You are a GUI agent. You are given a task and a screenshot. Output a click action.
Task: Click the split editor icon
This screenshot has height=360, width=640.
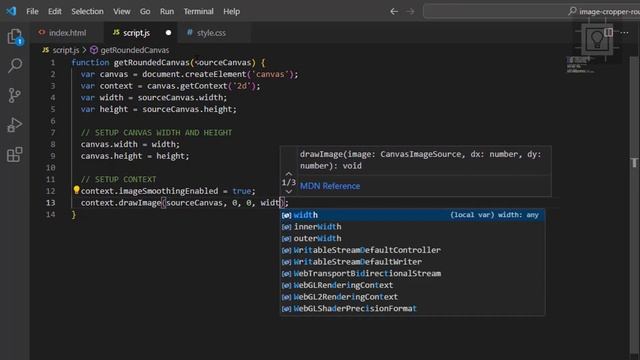tap(609, 32)
